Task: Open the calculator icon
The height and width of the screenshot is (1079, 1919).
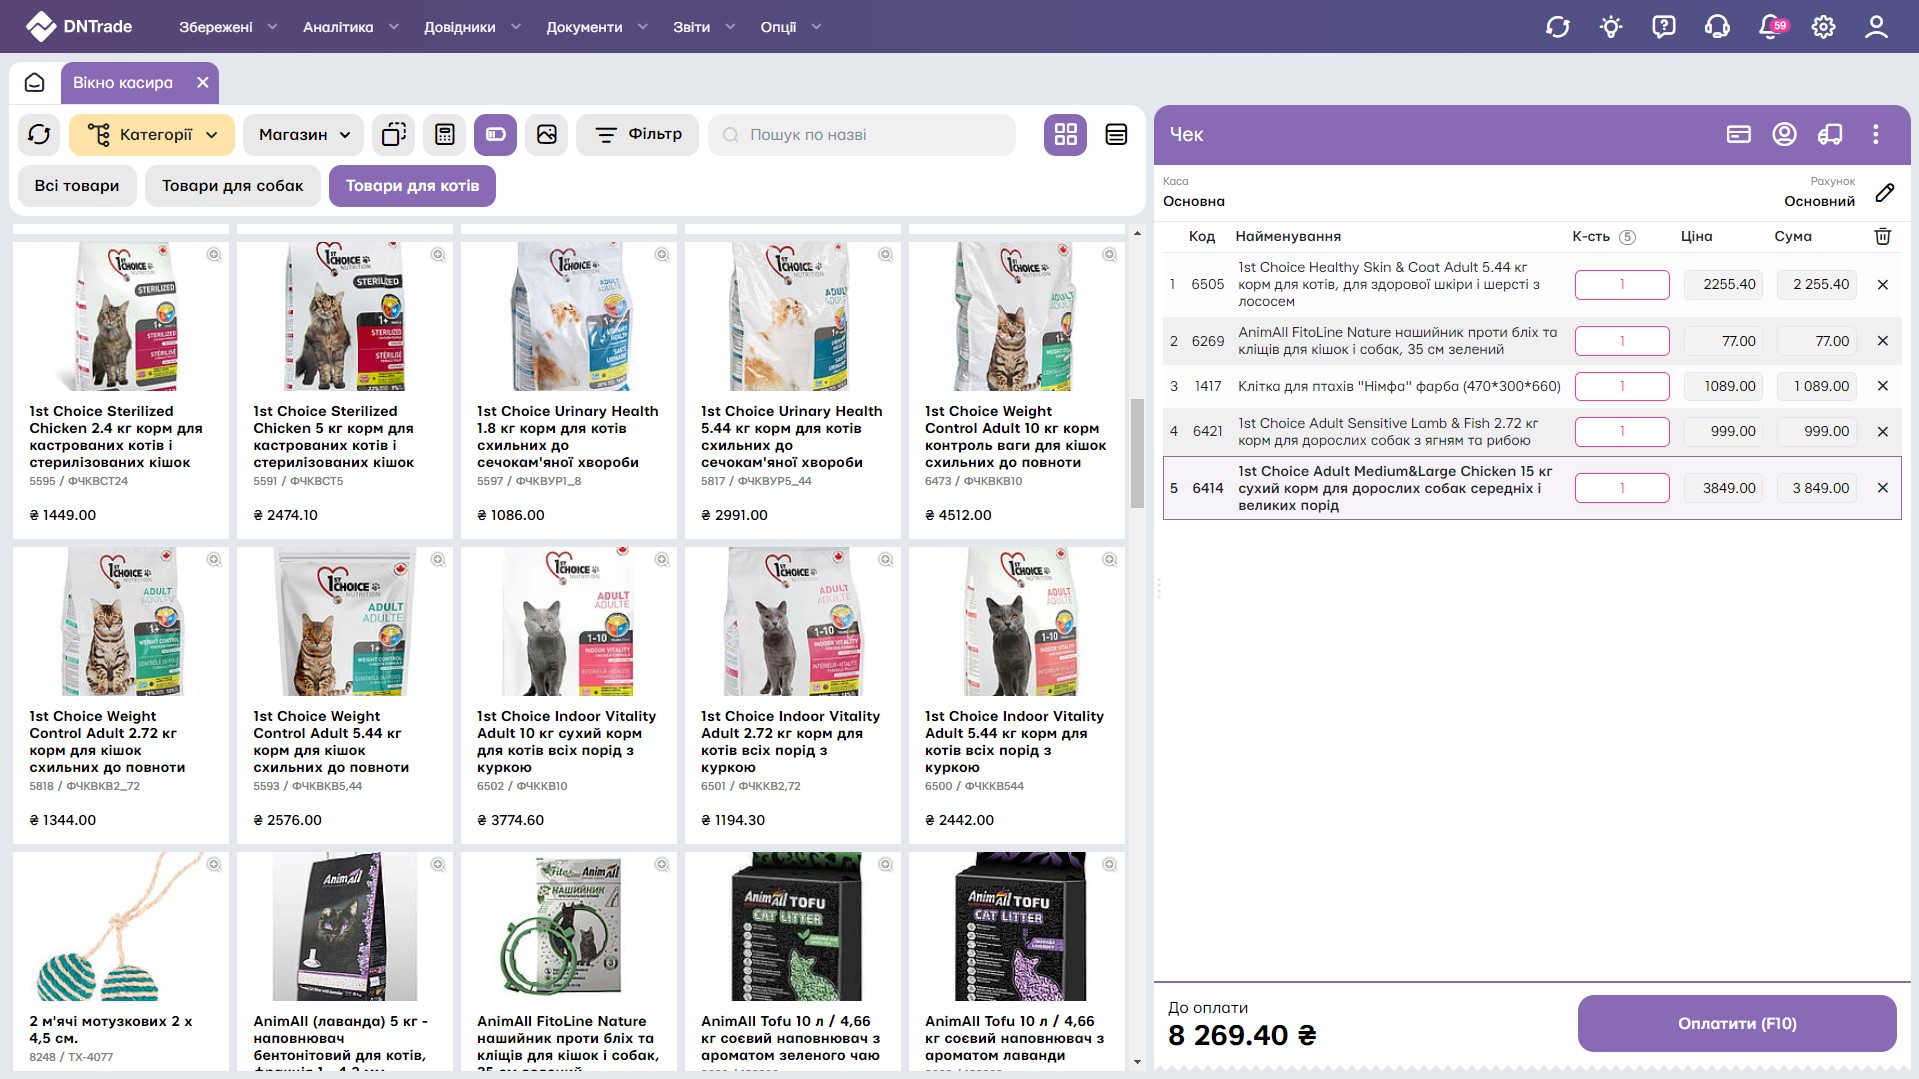Action: click(445, 134)
